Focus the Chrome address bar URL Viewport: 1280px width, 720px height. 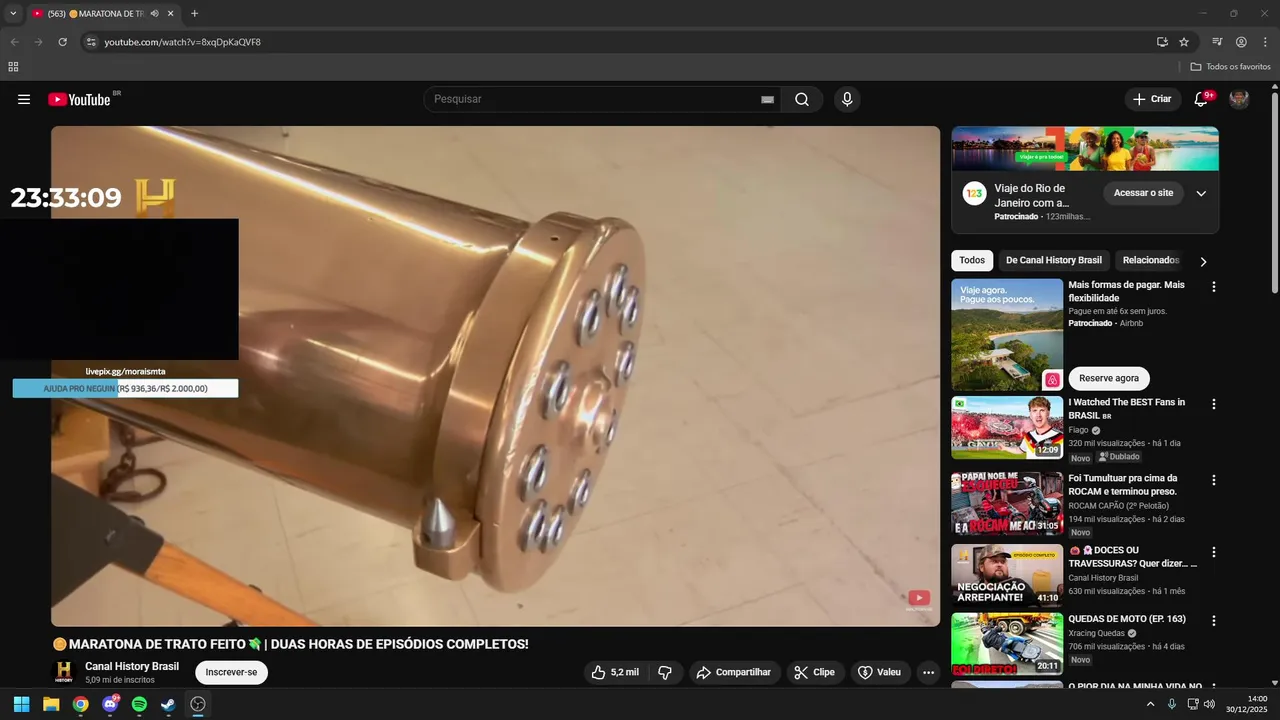tap(182, 42)
